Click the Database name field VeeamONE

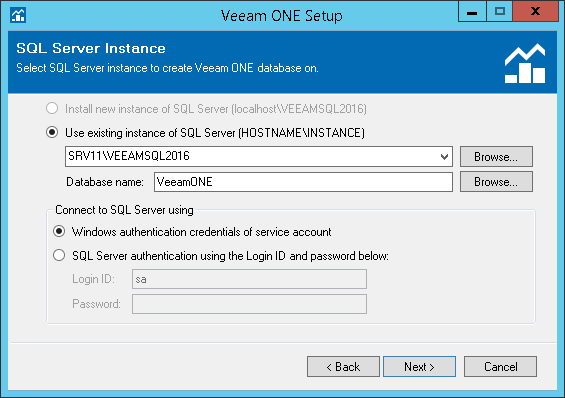point(303,182)
